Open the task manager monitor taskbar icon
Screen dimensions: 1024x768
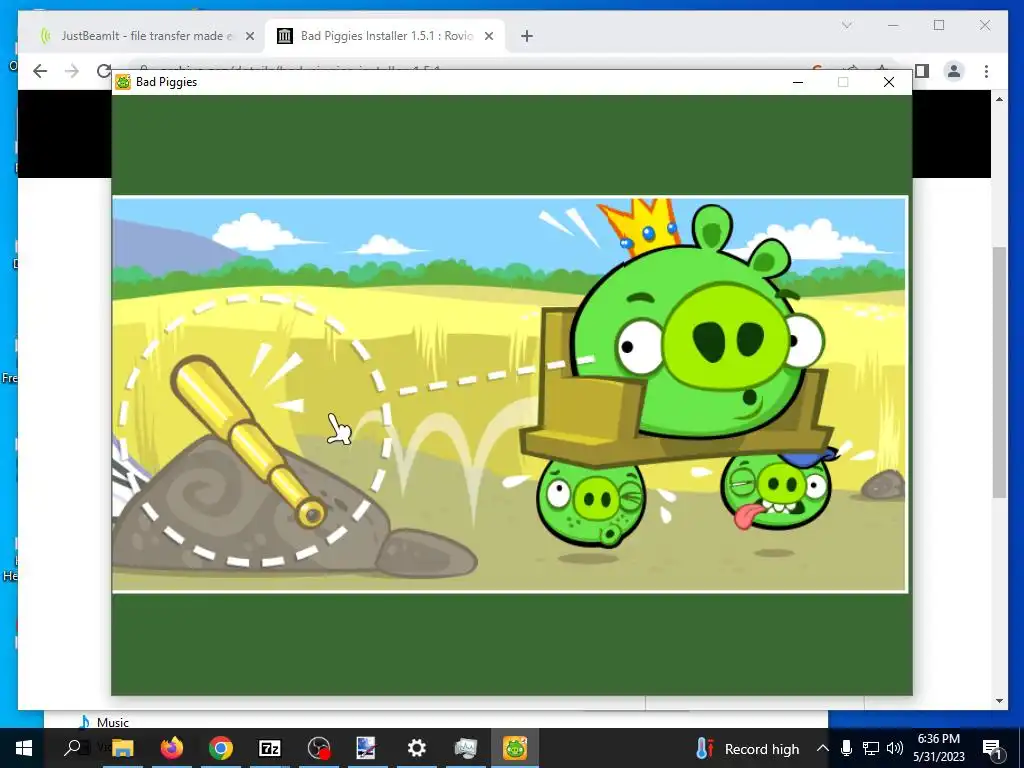[466, 748]
